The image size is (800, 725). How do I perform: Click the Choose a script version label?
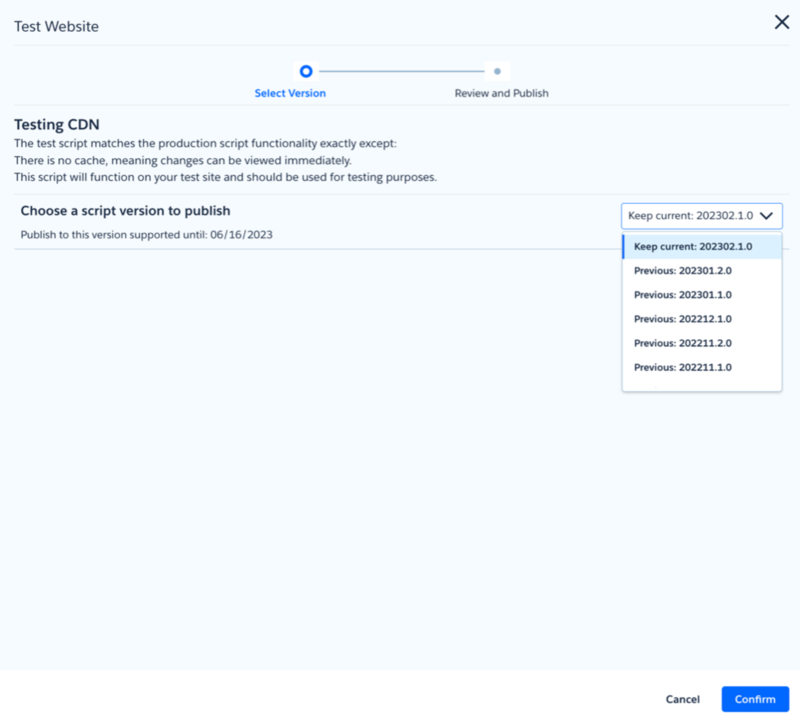point(125,211)
